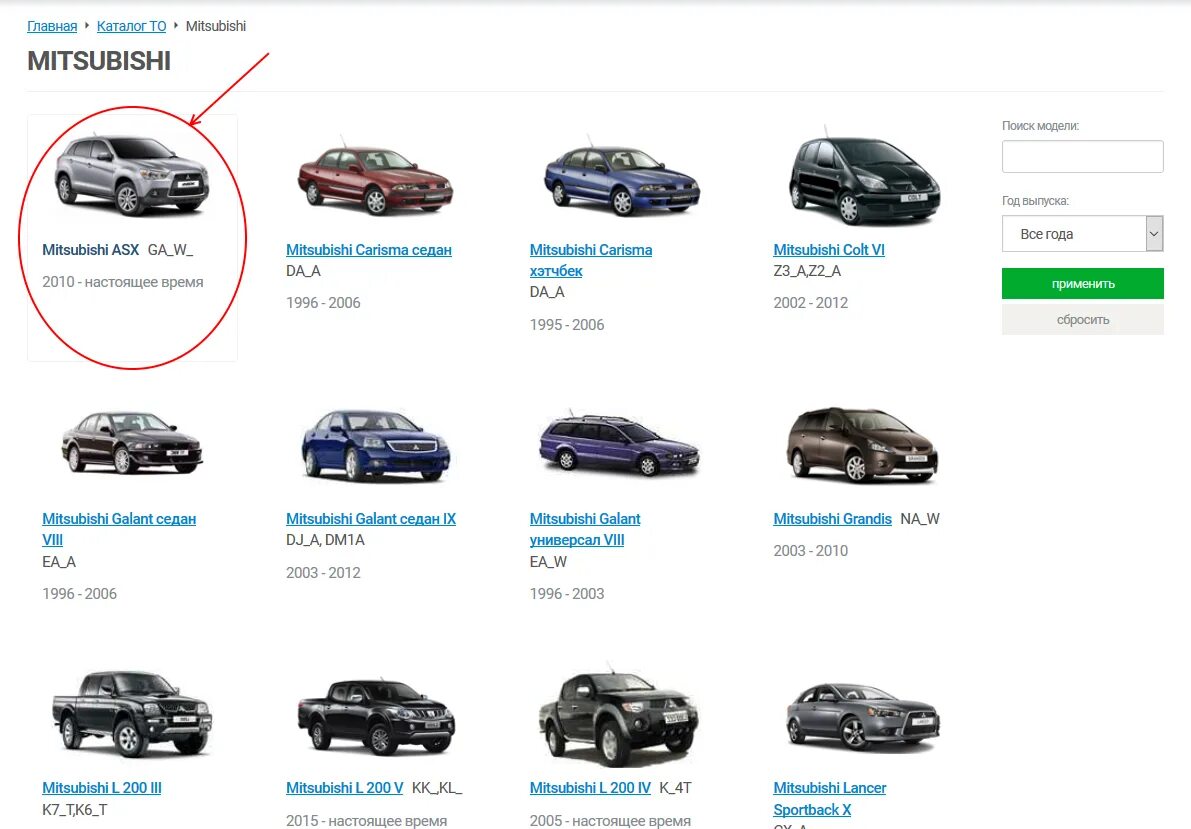The image size is (1191, 829).
Task: Open Mitsubishi Carisma хэтчбек link
Action: pos(590,260)
